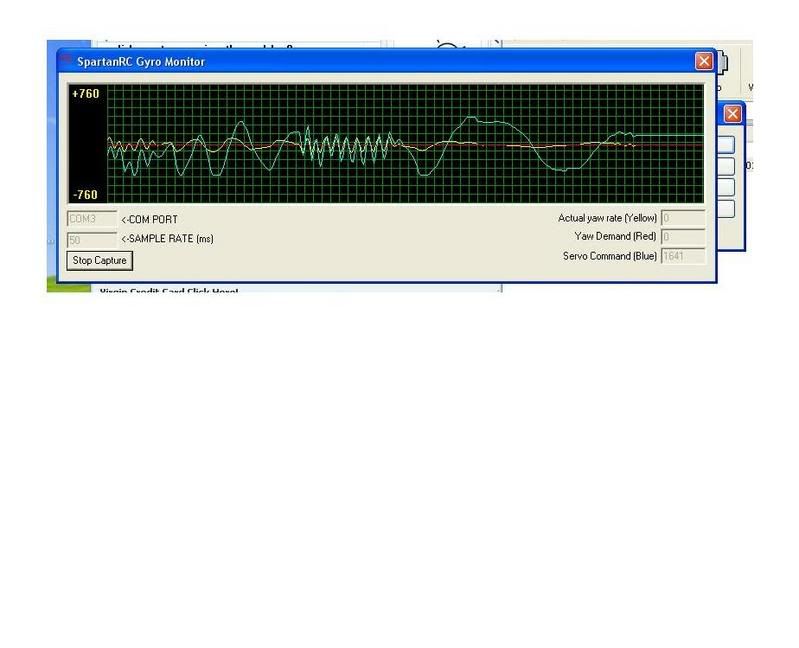Click the +760 scale label
Viewport: 799px width, 648px height.
coord(86,94)
